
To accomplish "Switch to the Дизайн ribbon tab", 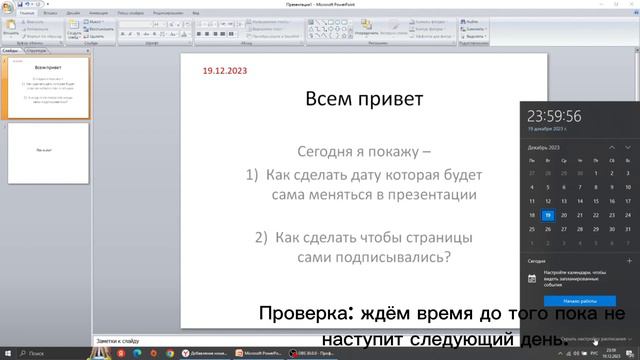I will (73, 13).
